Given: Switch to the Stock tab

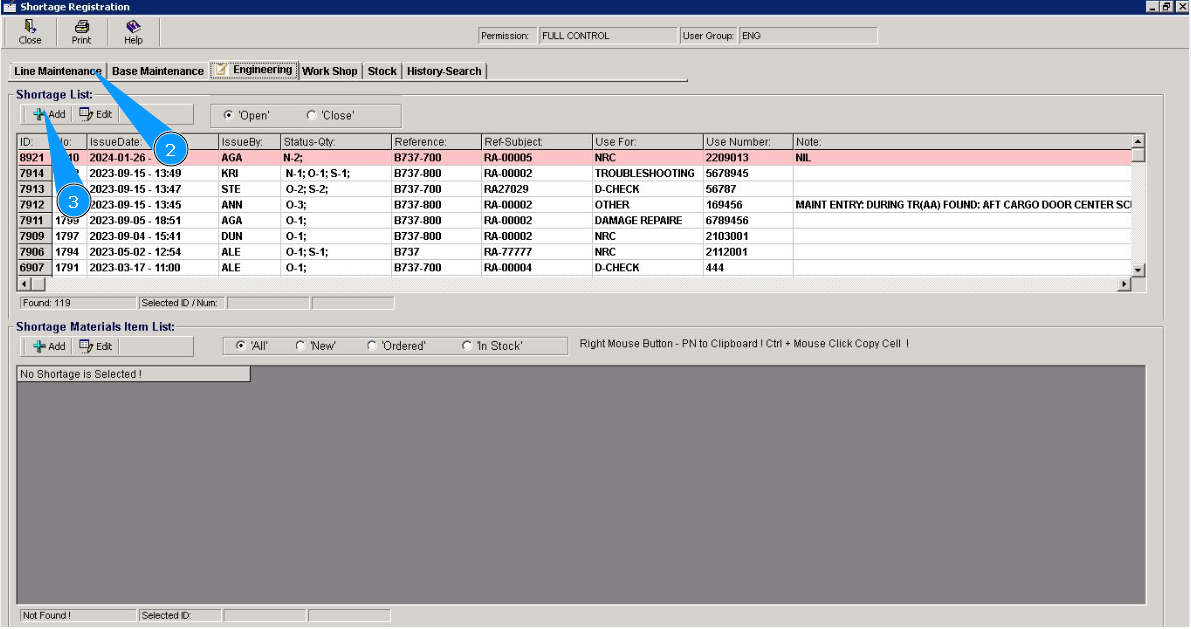Looking at the screenshot, I should [382, 71].
